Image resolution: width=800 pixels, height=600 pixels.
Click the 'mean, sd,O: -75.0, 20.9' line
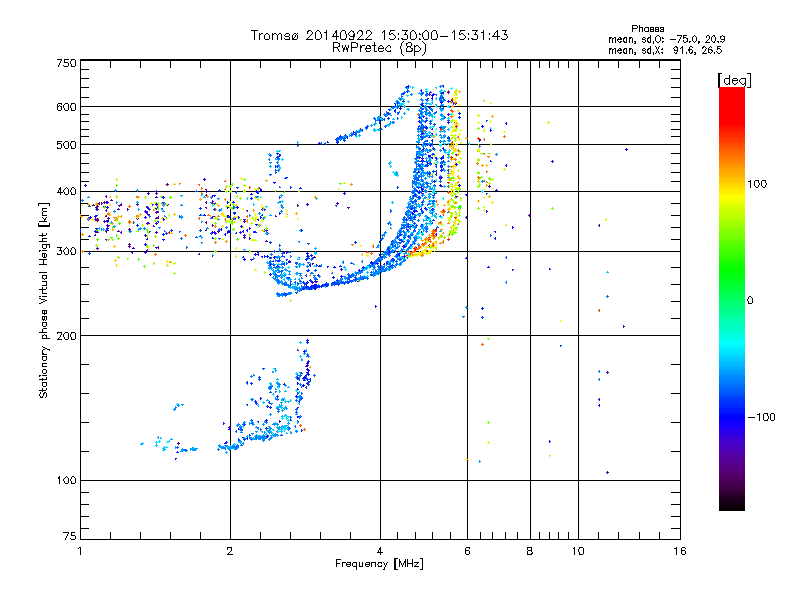click(x=666, y=39)
